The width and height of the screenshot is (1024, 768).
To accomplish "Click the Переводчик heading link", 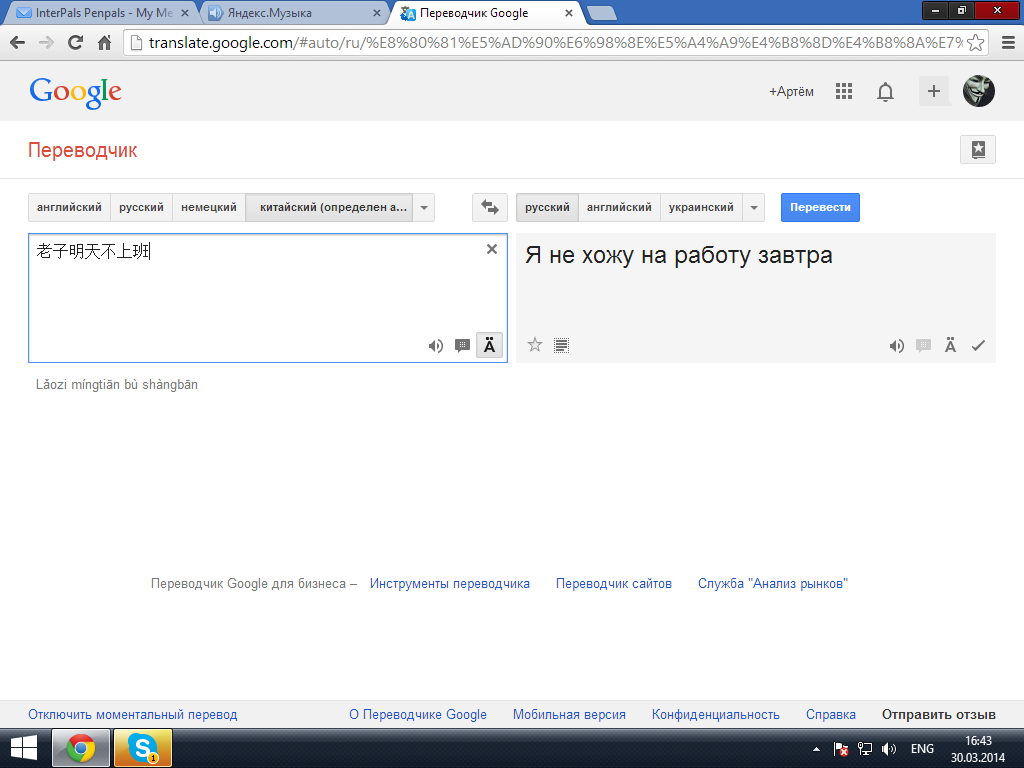I will tap(82, 150).
